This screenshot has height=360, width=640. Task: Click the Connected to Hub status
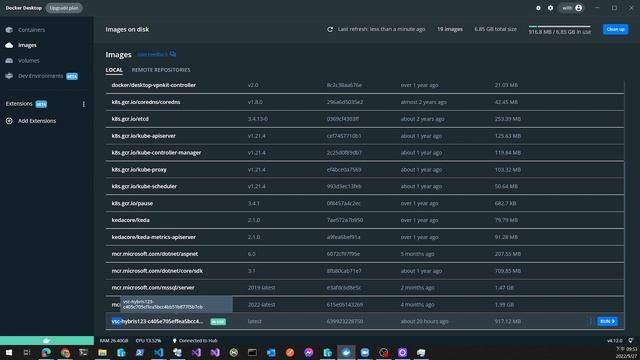[x=195, y=340]
